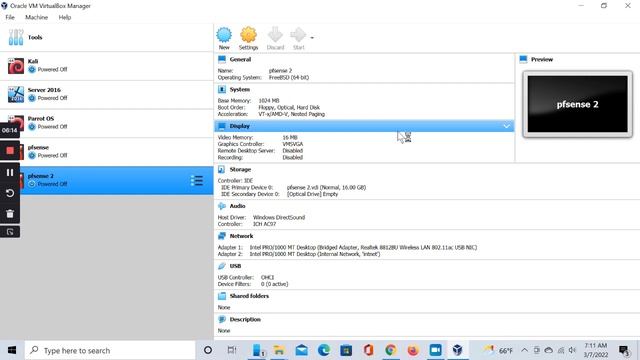Open the Machine menu
The height and width of the screenshot is (360, 640).
(x=36, y=17)
